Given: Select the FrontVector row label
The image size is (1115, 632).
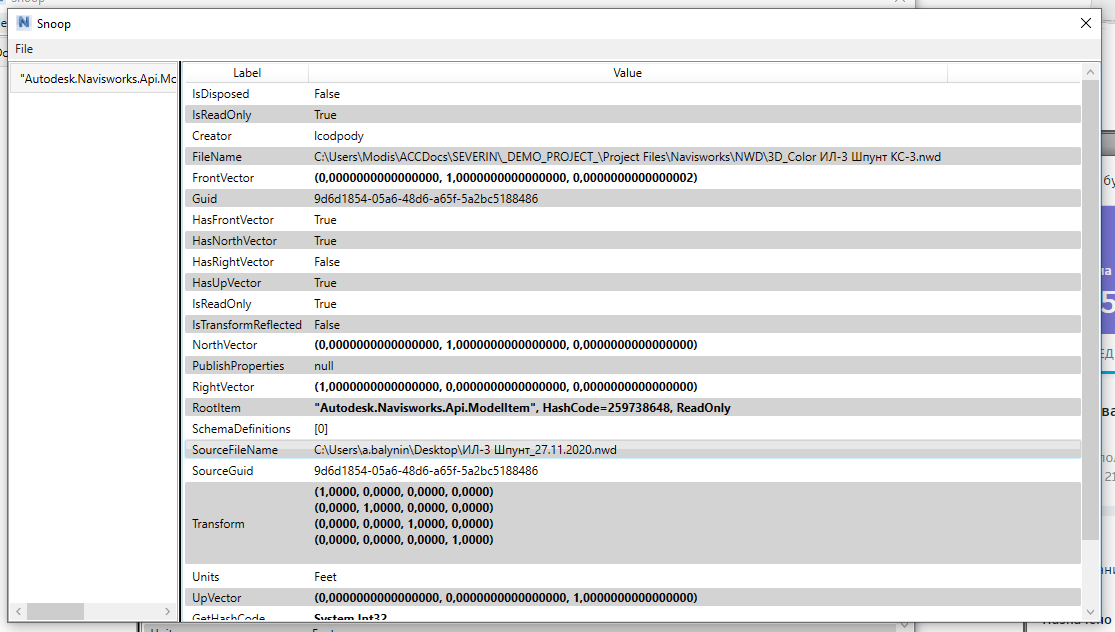Looking at the screenshot, I should pyautogui.click(x=223, y=178).
